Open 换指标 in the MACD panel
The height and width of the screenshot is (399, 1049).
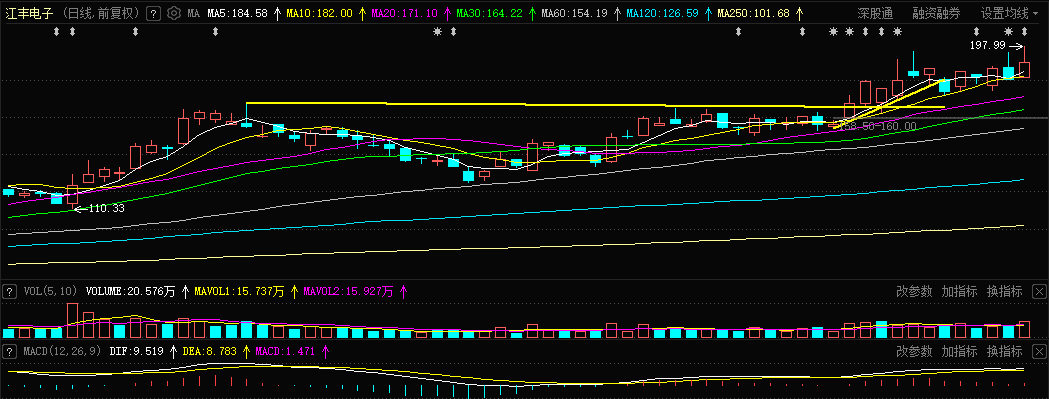click(x=1005, y=351)
